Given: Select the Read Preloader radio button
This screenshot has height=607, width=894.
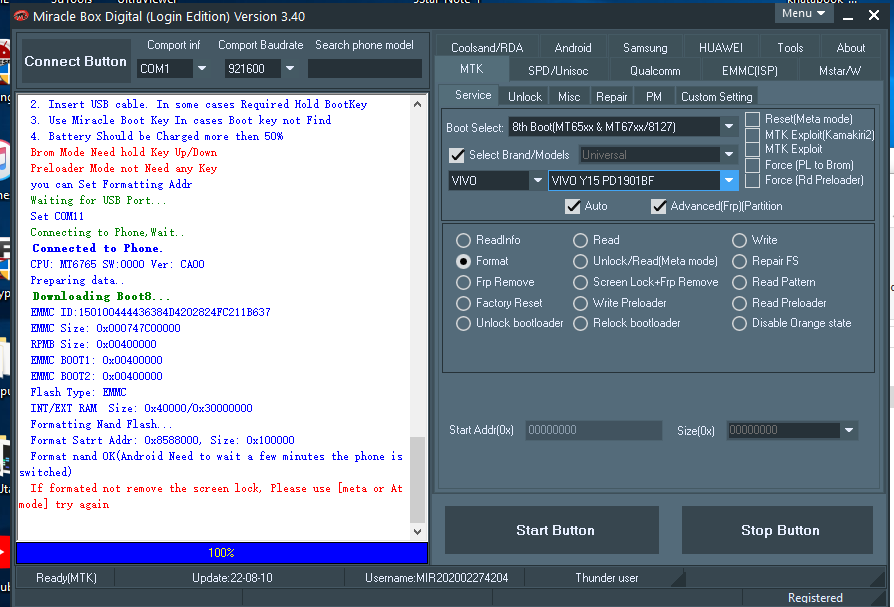Looking at the screenshot, I should (x=739, y=303).
